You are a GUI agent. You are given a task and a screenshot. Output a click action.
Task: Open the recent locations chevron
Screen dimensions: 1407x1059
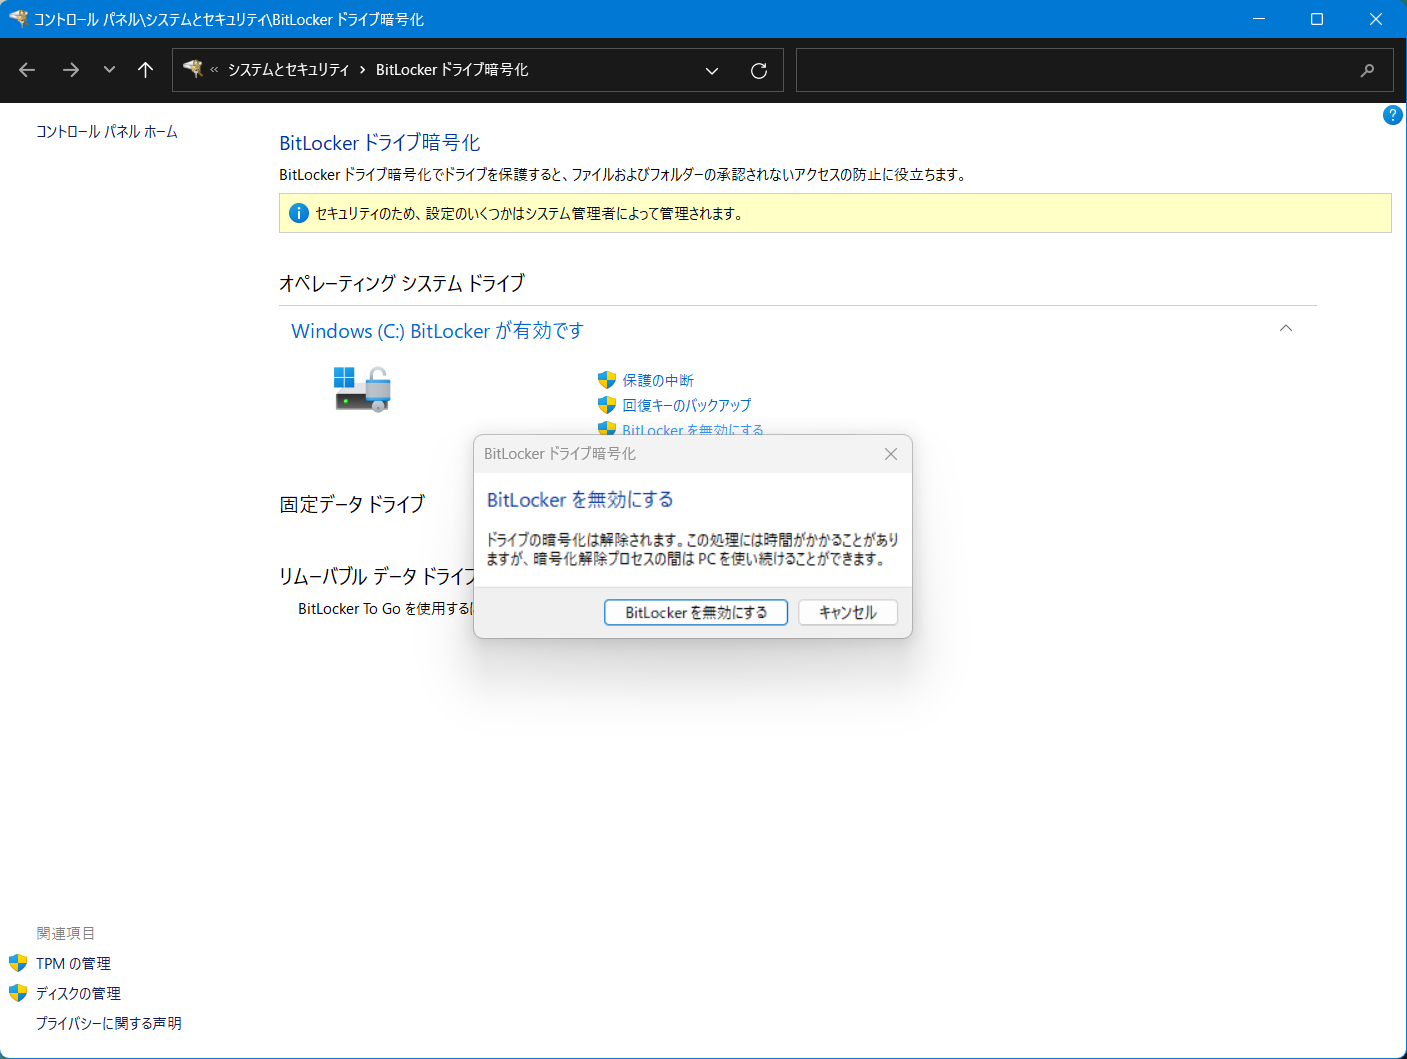point(109,70)
